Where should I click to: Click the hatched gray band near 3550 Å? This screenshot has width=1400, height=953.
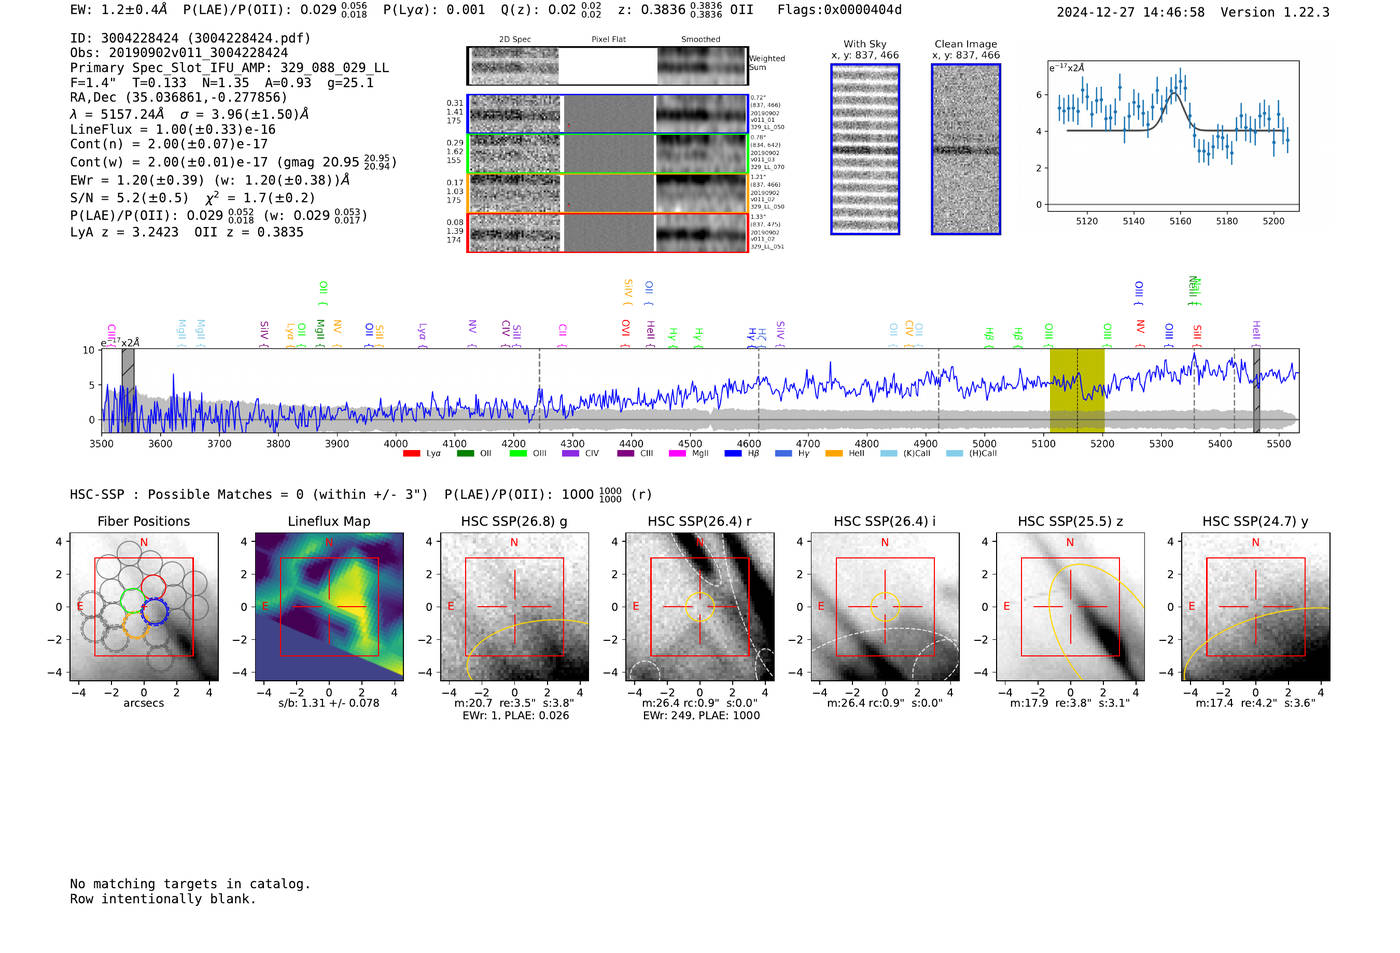(128, 390)
